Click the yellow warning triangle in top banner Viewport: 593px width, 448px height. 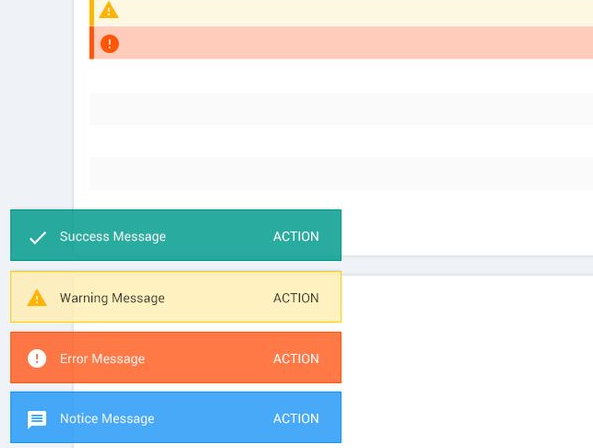click(109, 10)
